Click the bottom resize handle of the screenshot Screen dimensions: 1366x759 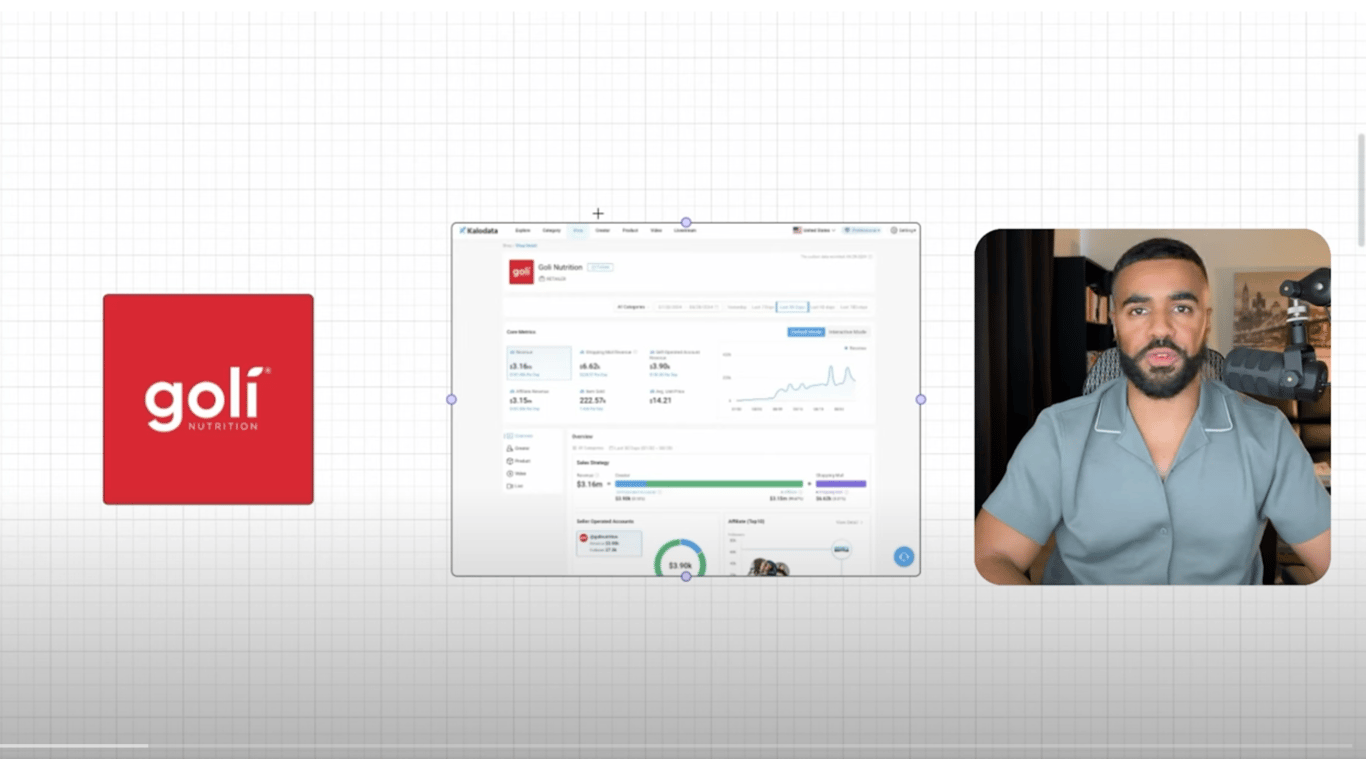[x=686, y=576]
